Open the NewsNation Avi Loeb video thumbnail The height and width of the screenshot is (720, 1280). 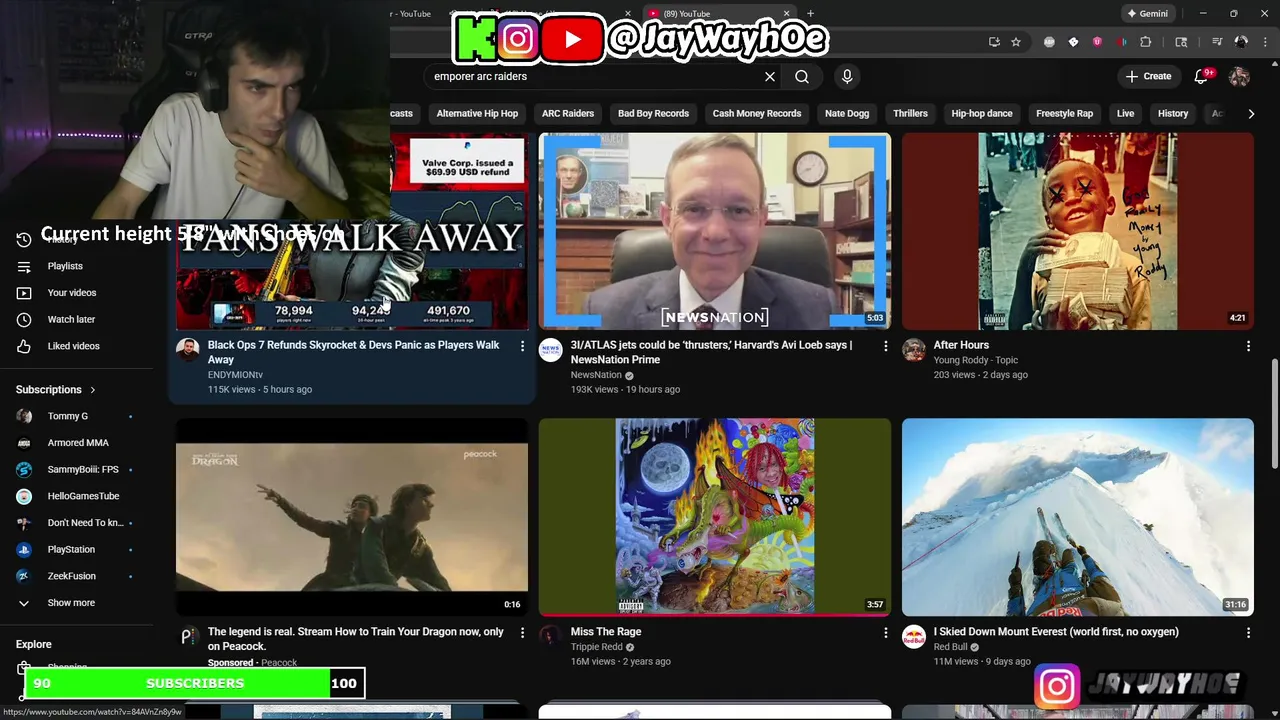(x=714, y=231)
